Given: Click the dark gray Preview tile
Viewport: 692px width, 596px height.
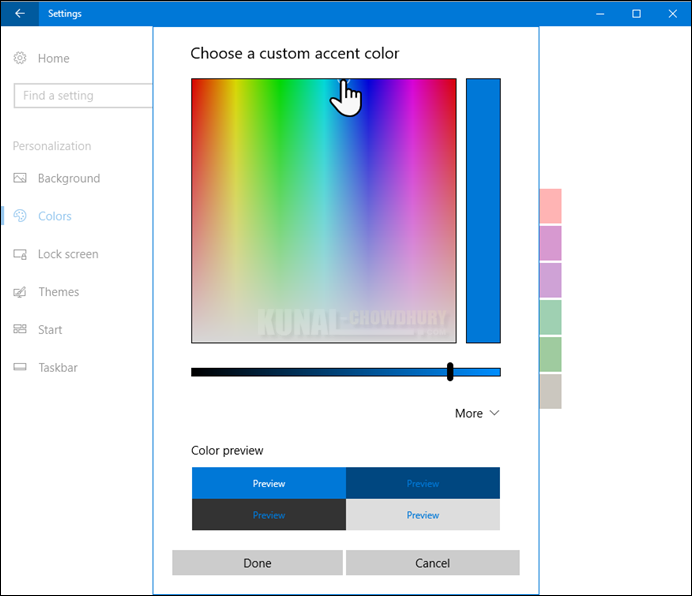Looking at the screenshot, I should tap(269, 515).
